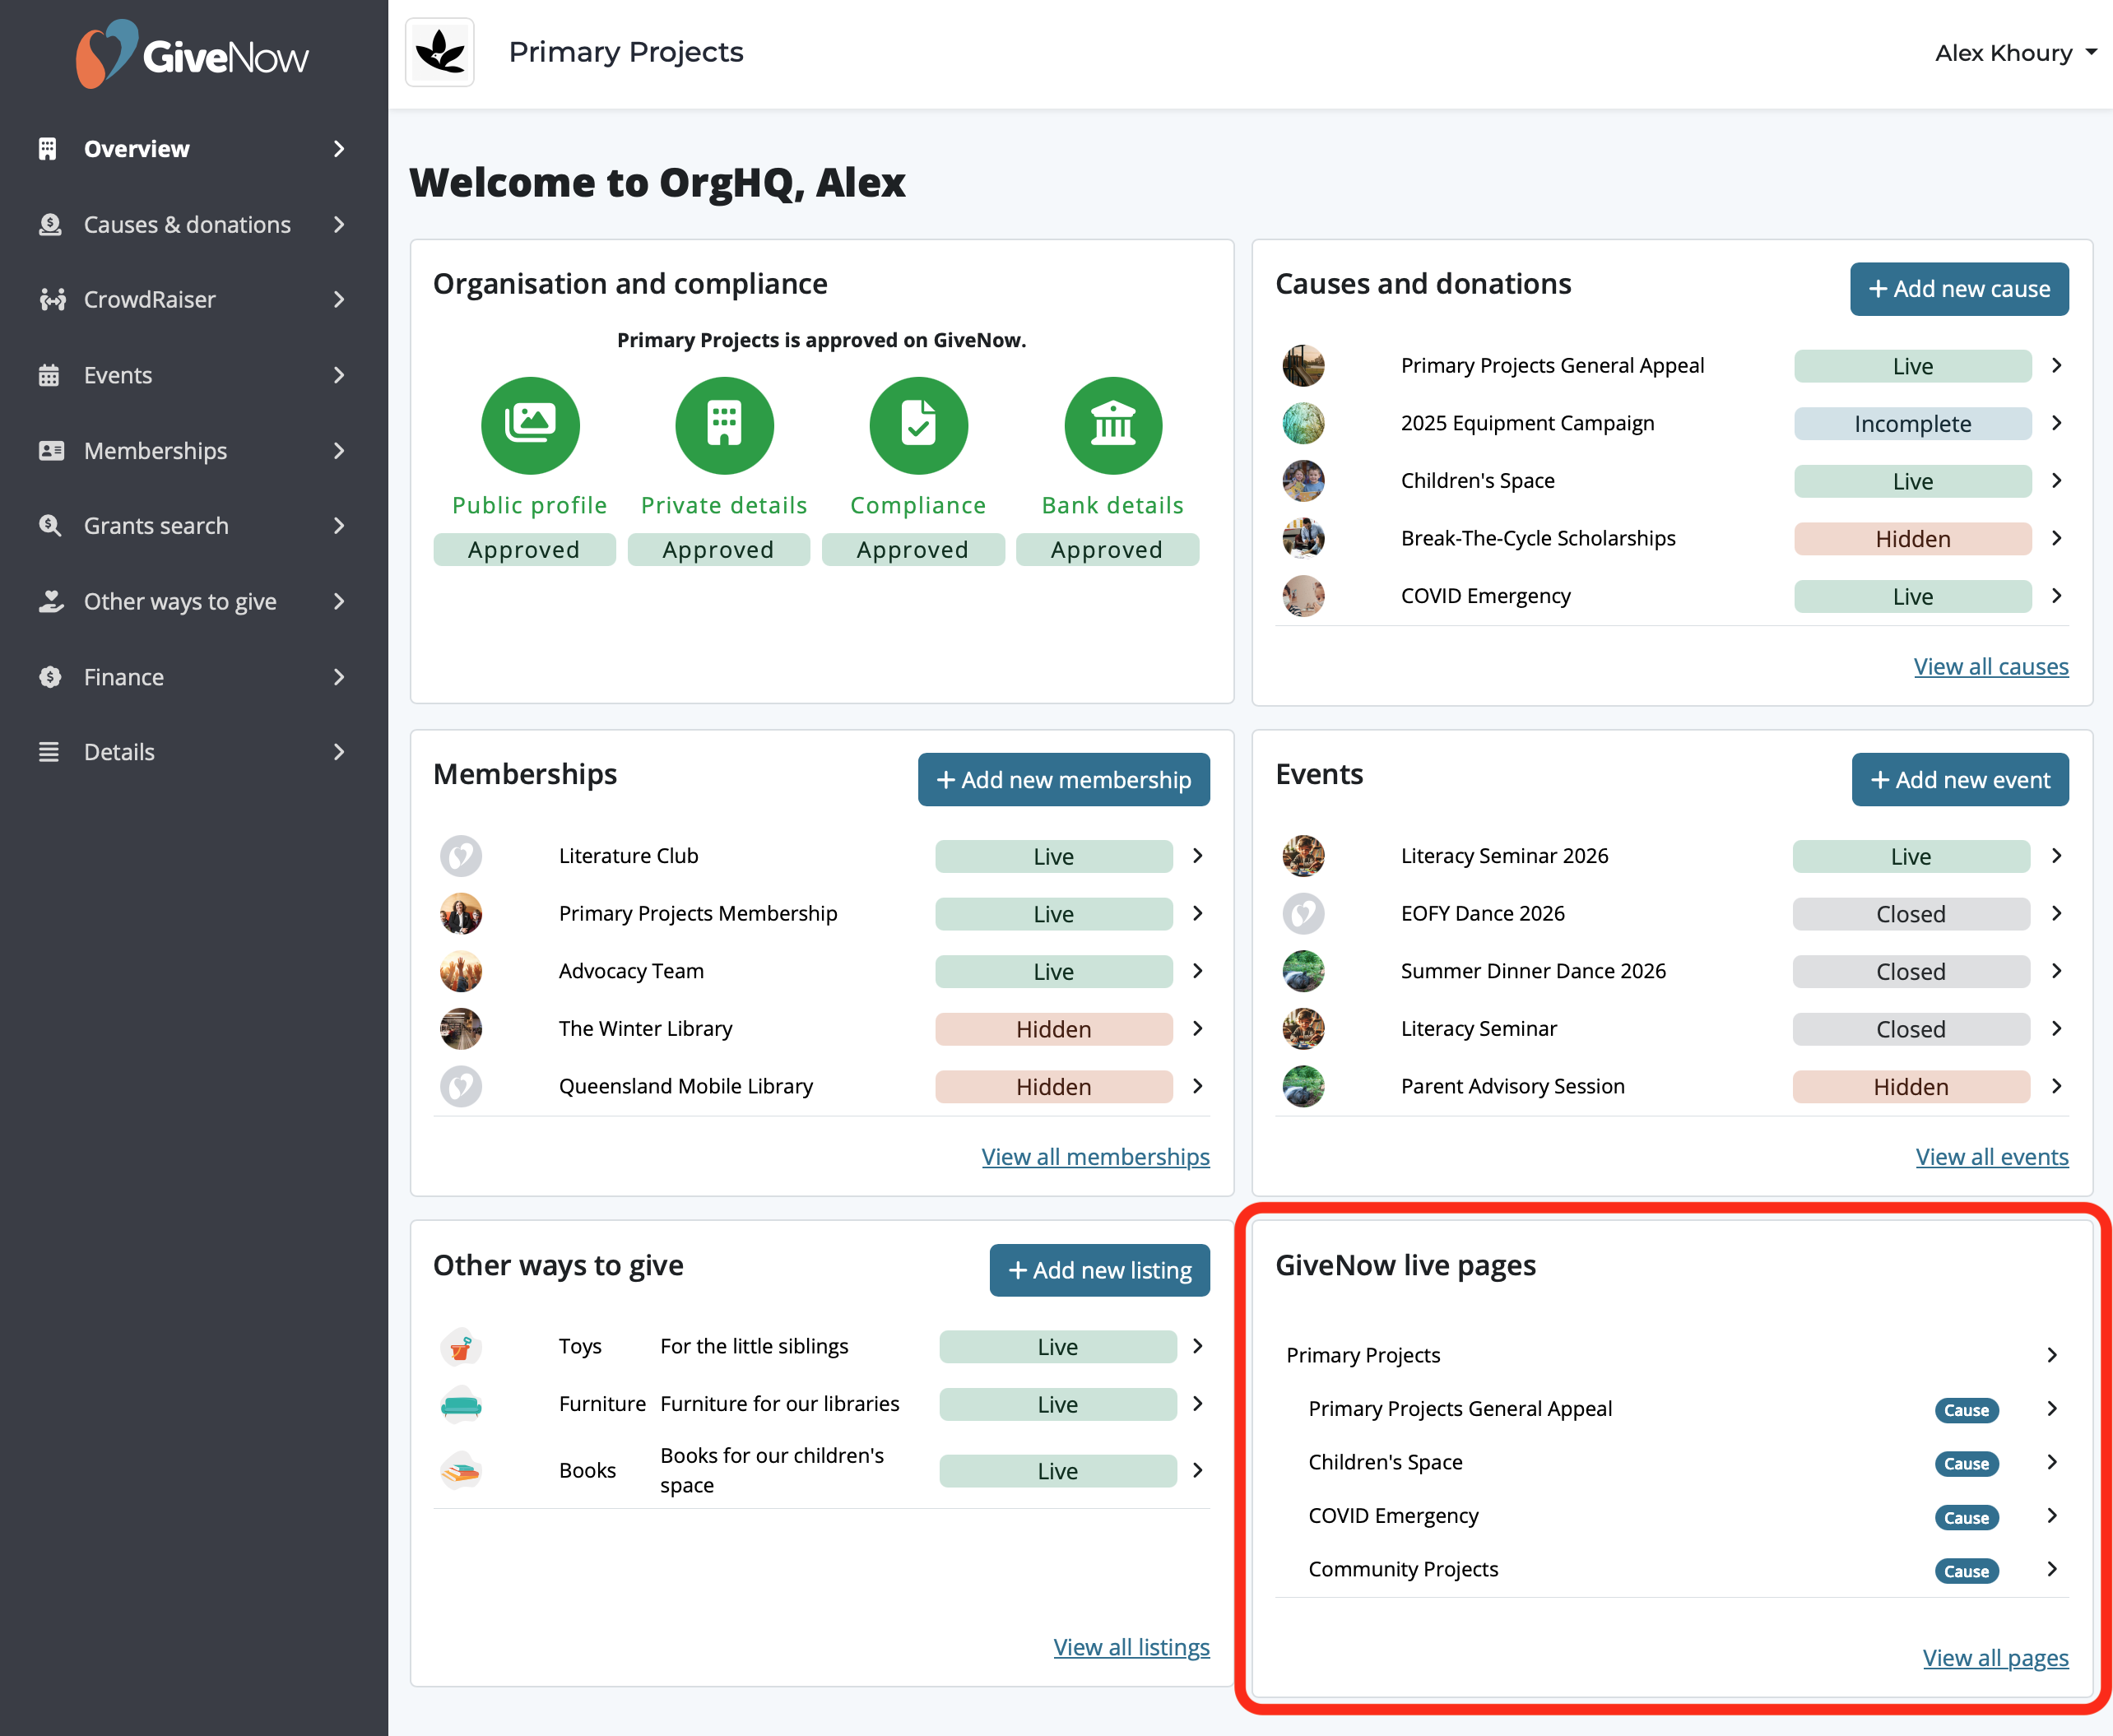
Task: Click the Causes & donations coin icon
Action: (x=50, y=224)
